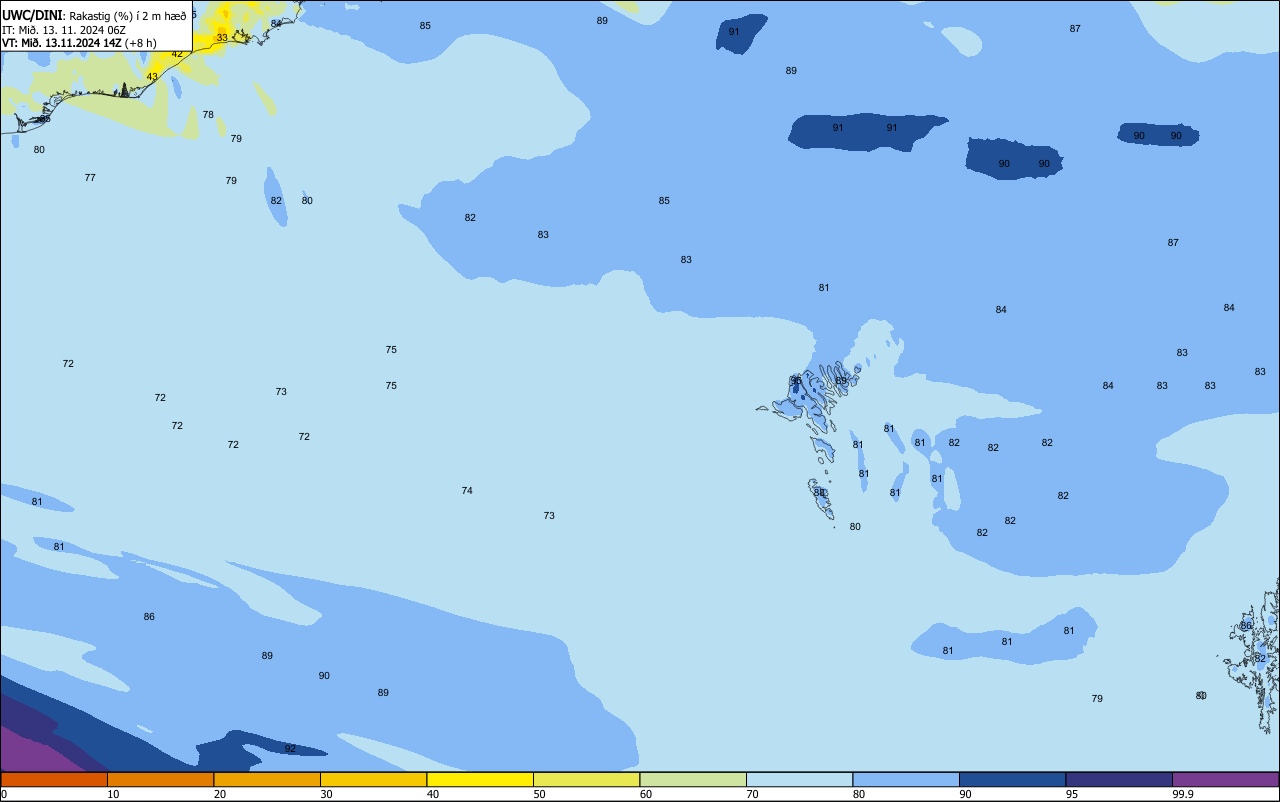
Task: Select the '50' tick label on legend
Action: click(x=540, y=794)
